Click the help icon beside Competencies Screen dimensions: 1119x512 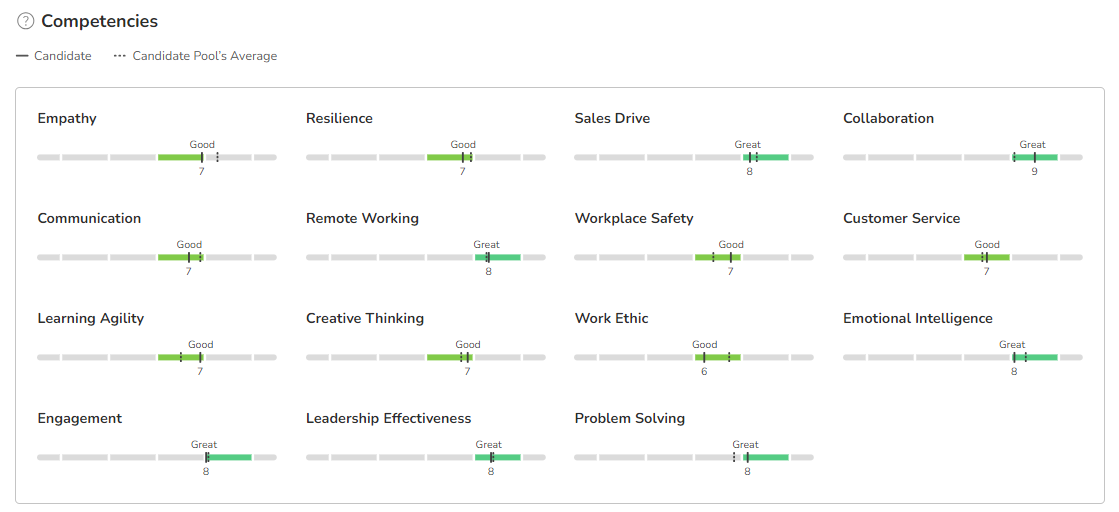coord(26,21)
